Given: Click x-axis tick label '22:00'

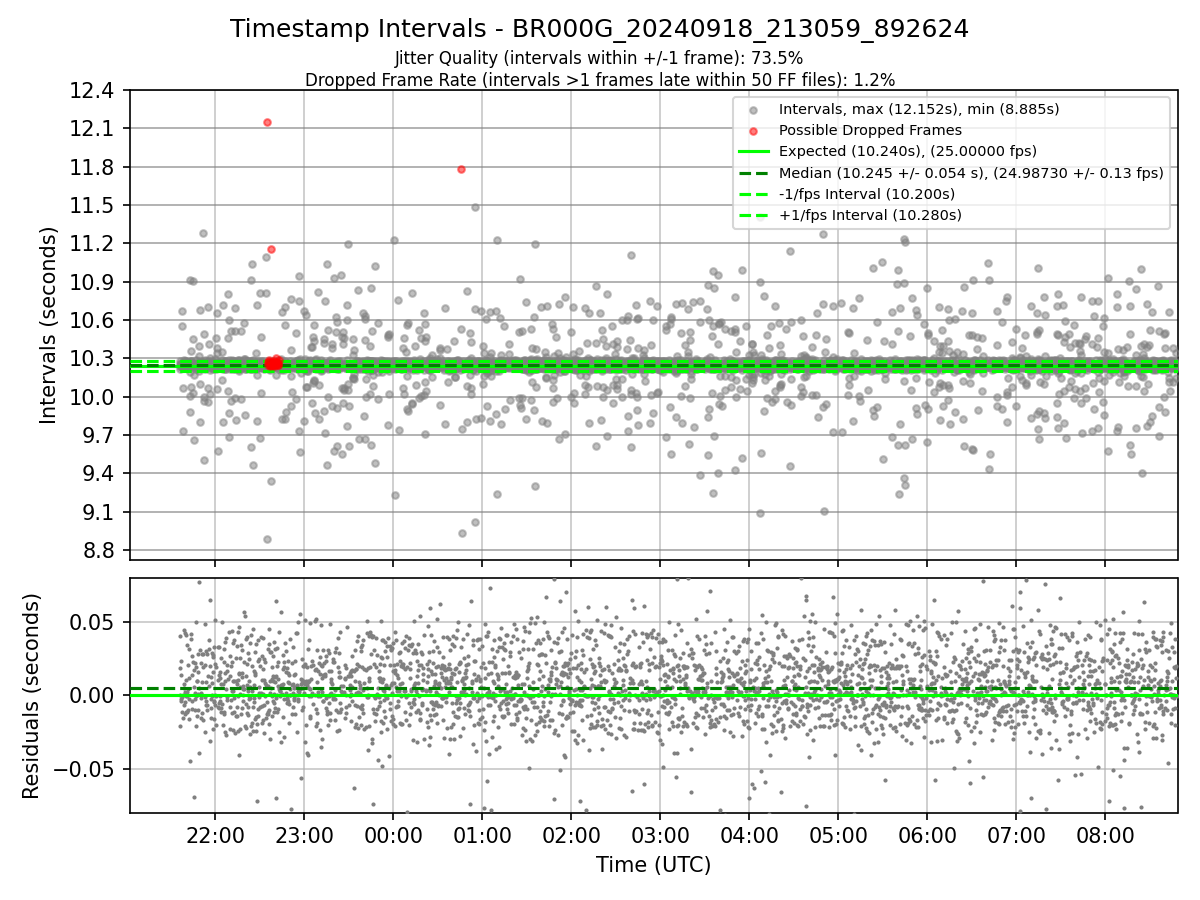Looking at the screenshot, I should [x=214, y=835].
